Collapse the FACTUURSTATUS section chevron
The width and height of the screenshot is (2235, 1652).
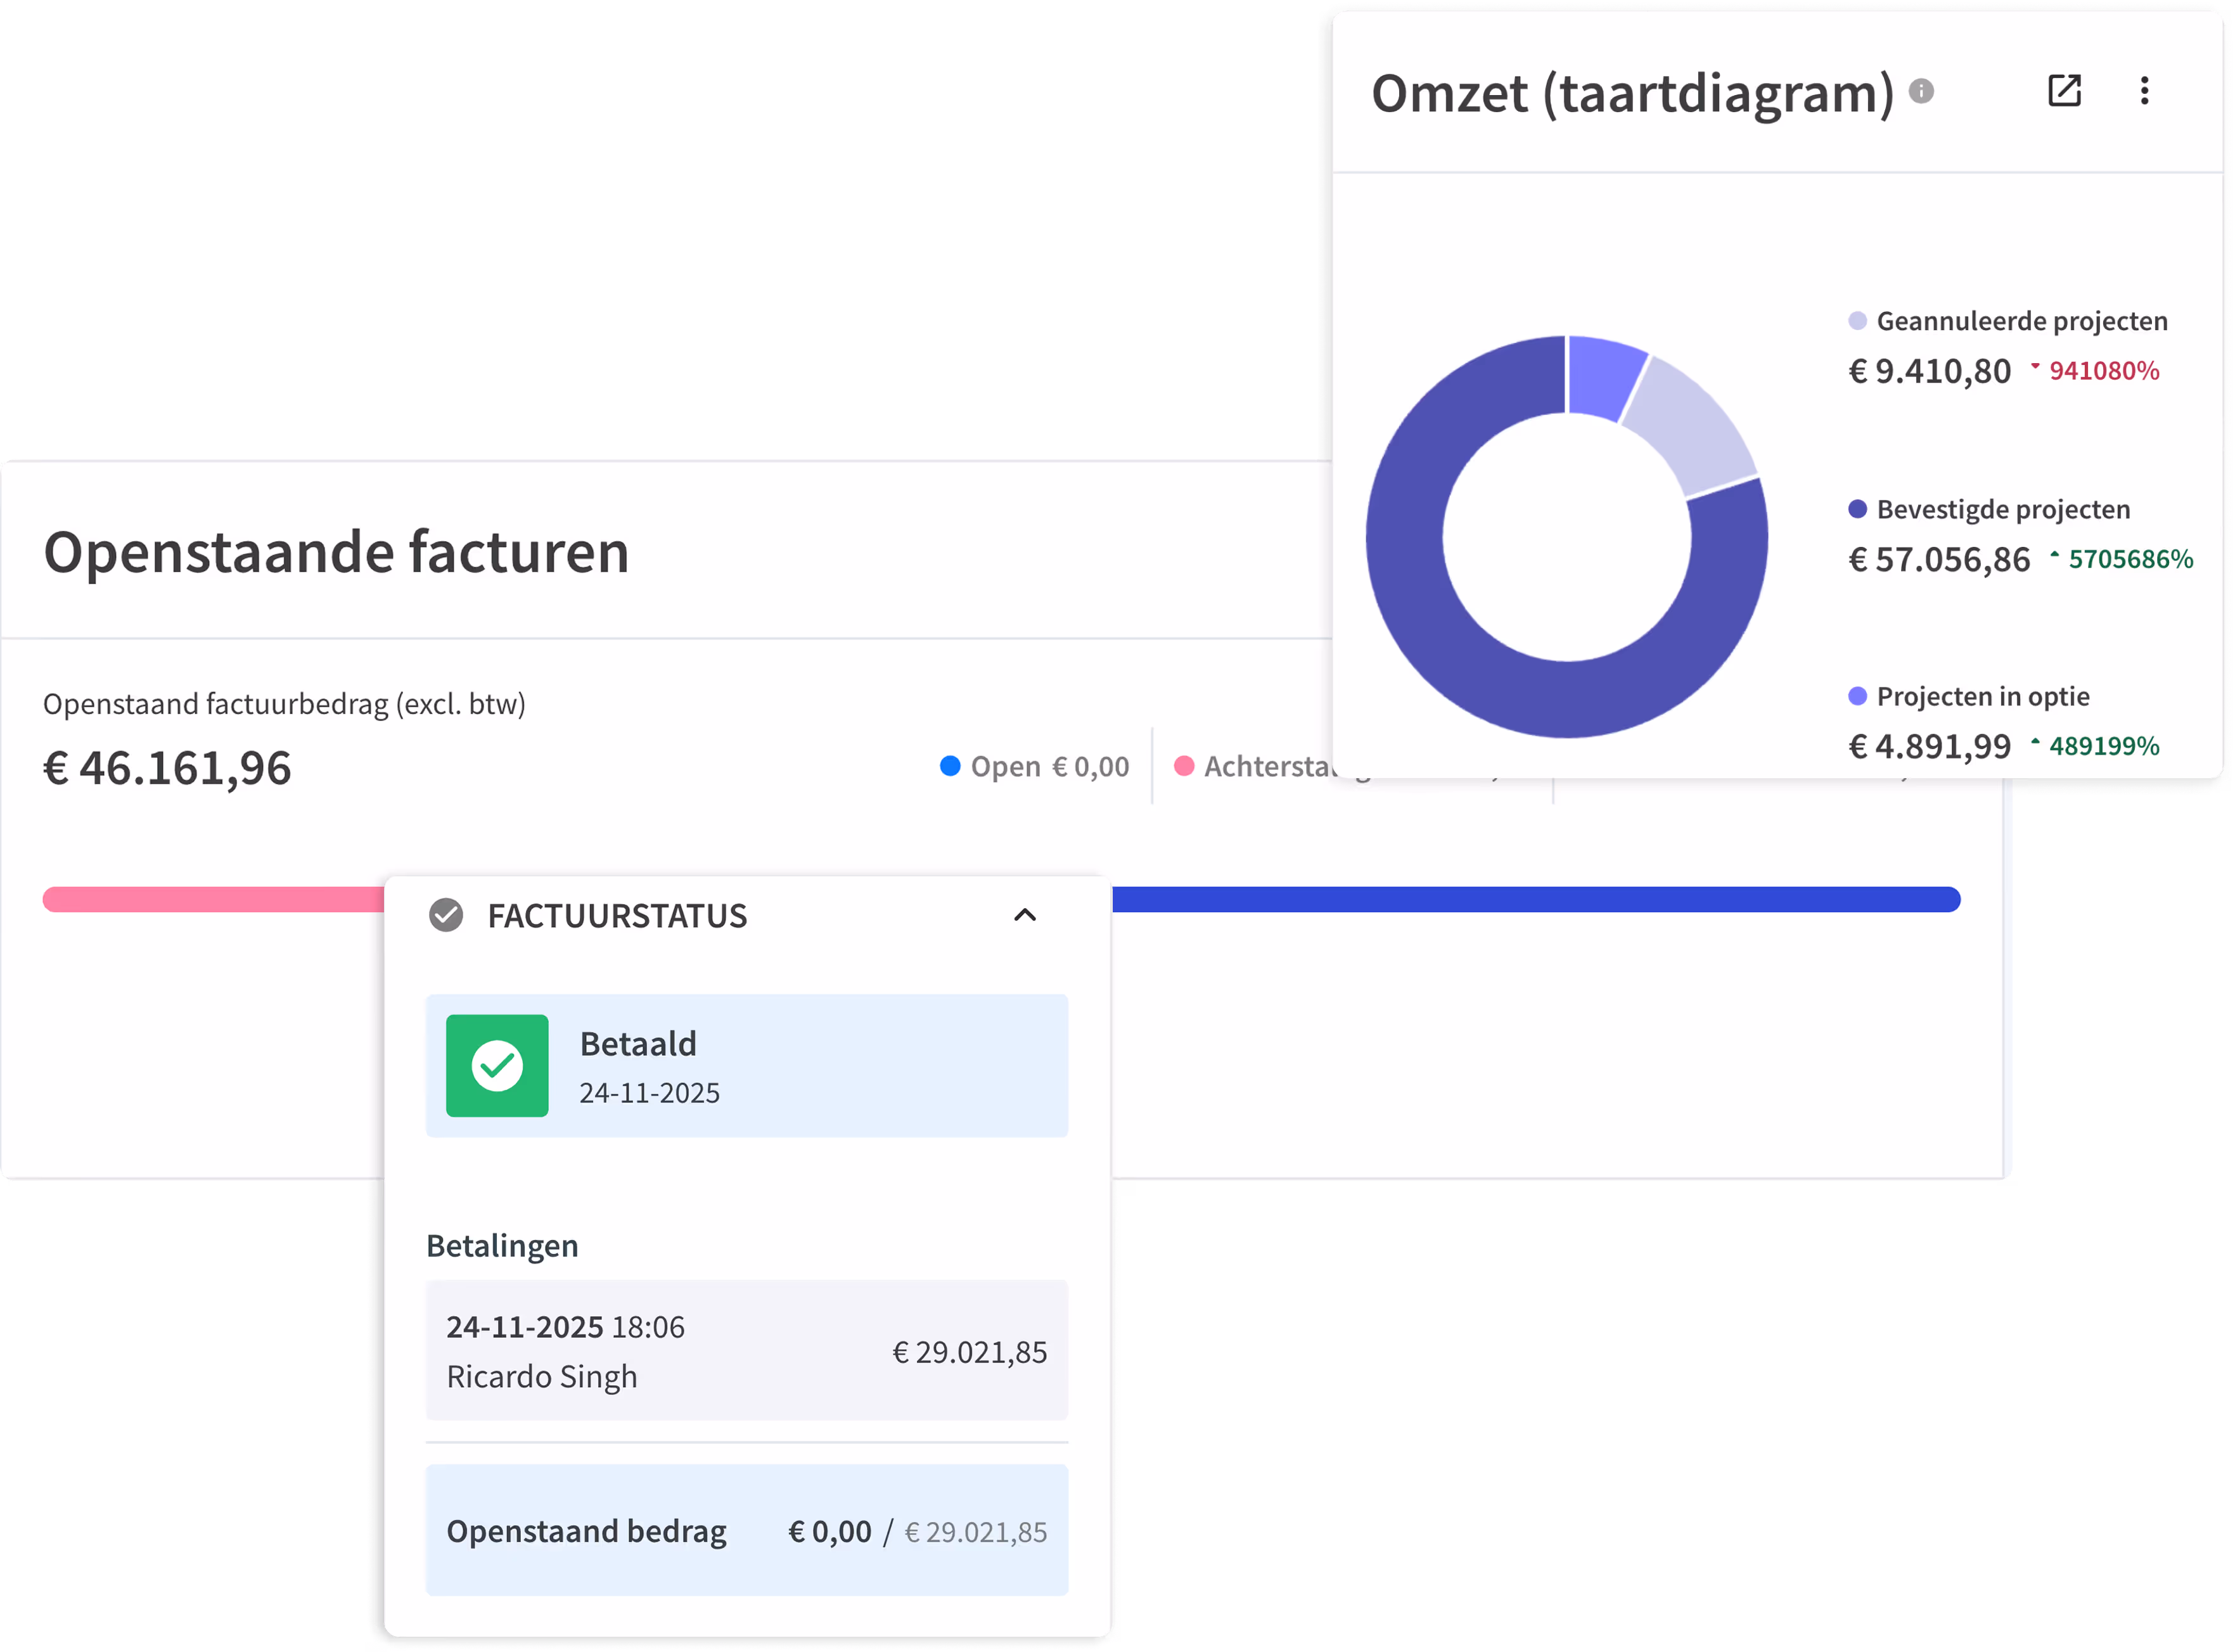click(x=1025, y=915)
